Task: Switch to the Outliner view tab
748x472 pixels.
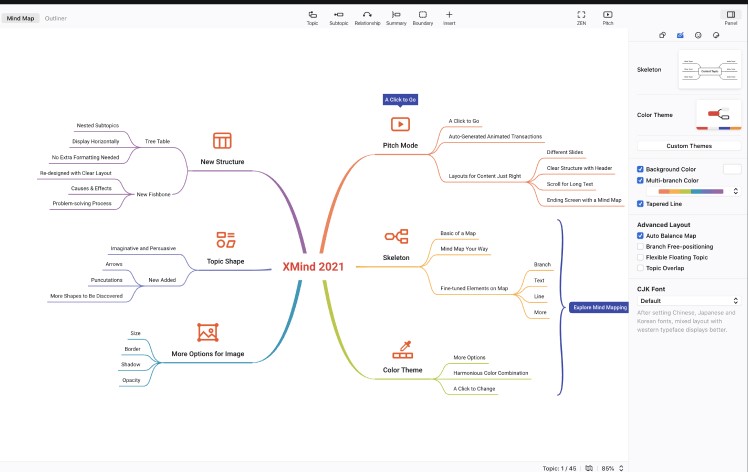Action: pos(56,18)
